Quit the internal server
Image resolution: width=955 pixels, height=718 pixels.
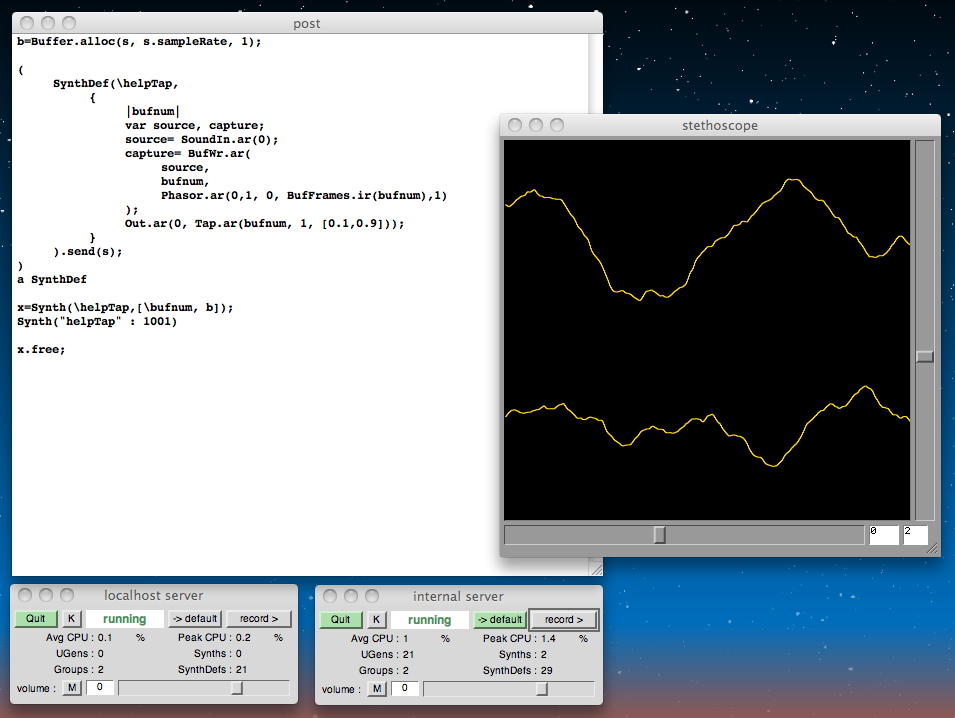coord(340,620)
